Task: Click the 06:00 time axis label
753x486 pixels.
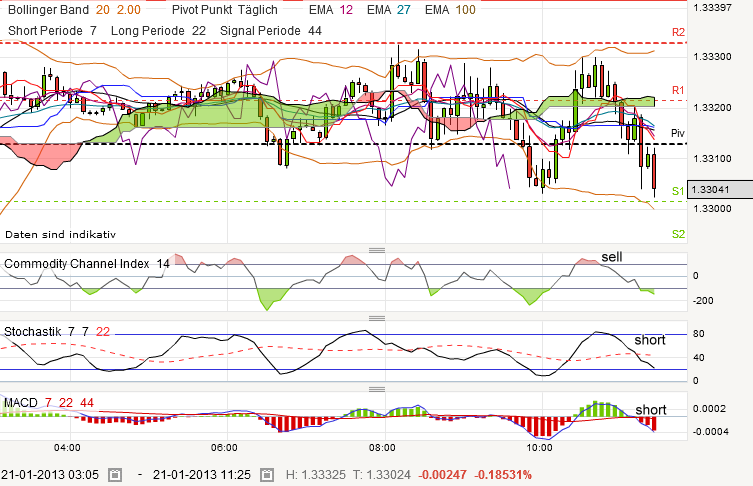Action: tap(224, 448)
